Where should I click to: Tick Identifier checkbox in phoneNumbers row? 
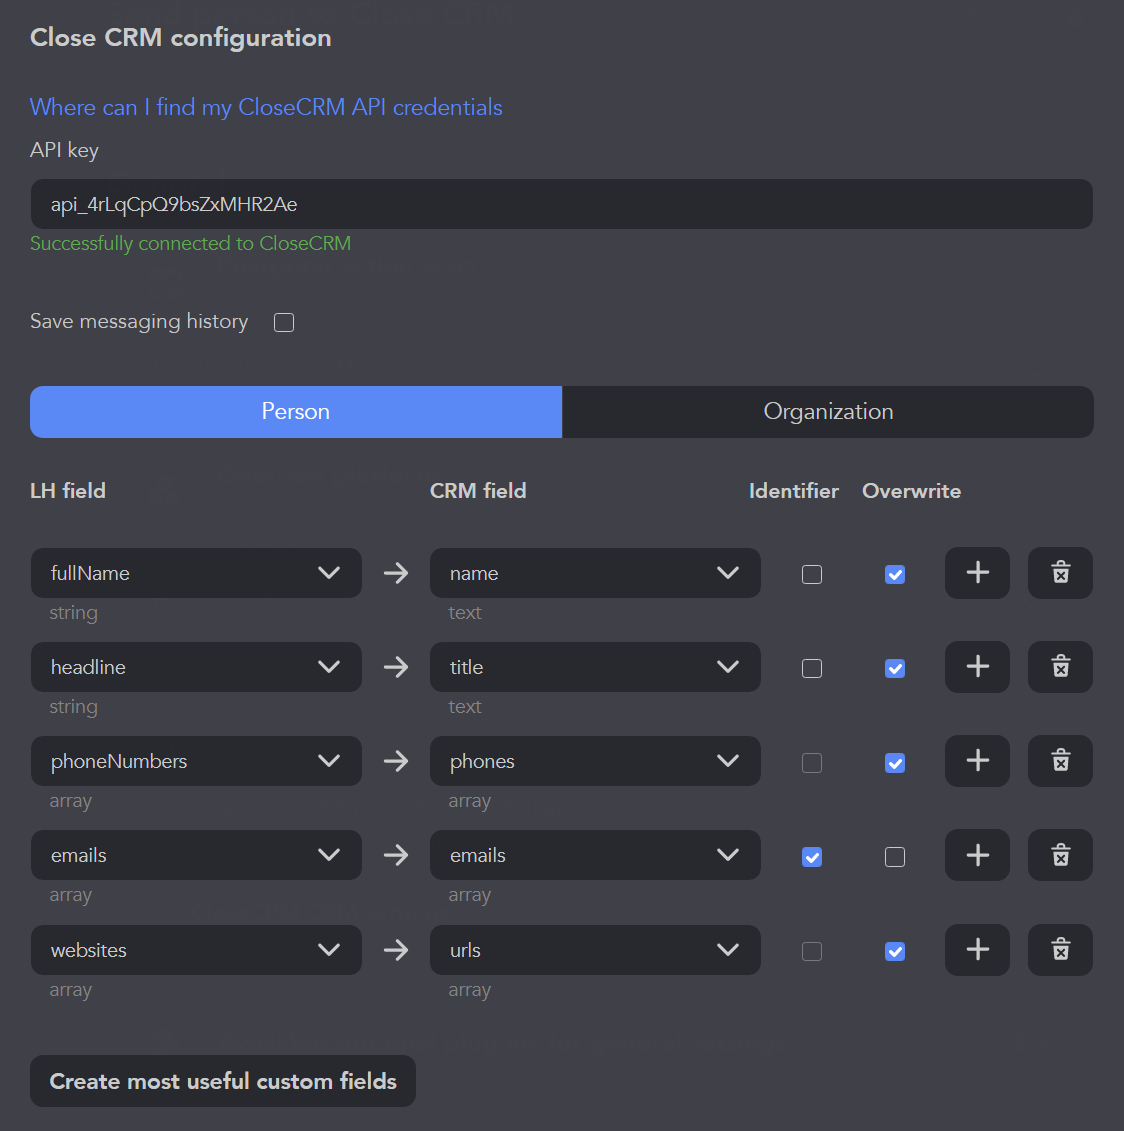point(812,763)
